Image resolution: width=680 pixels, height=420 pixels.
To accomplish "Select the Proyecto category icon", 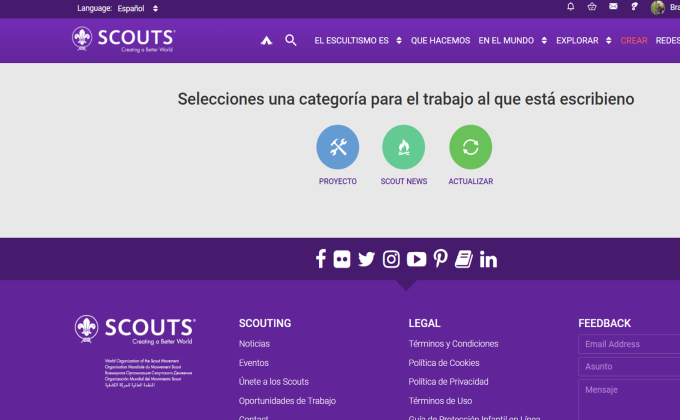I will coord(337,147).
